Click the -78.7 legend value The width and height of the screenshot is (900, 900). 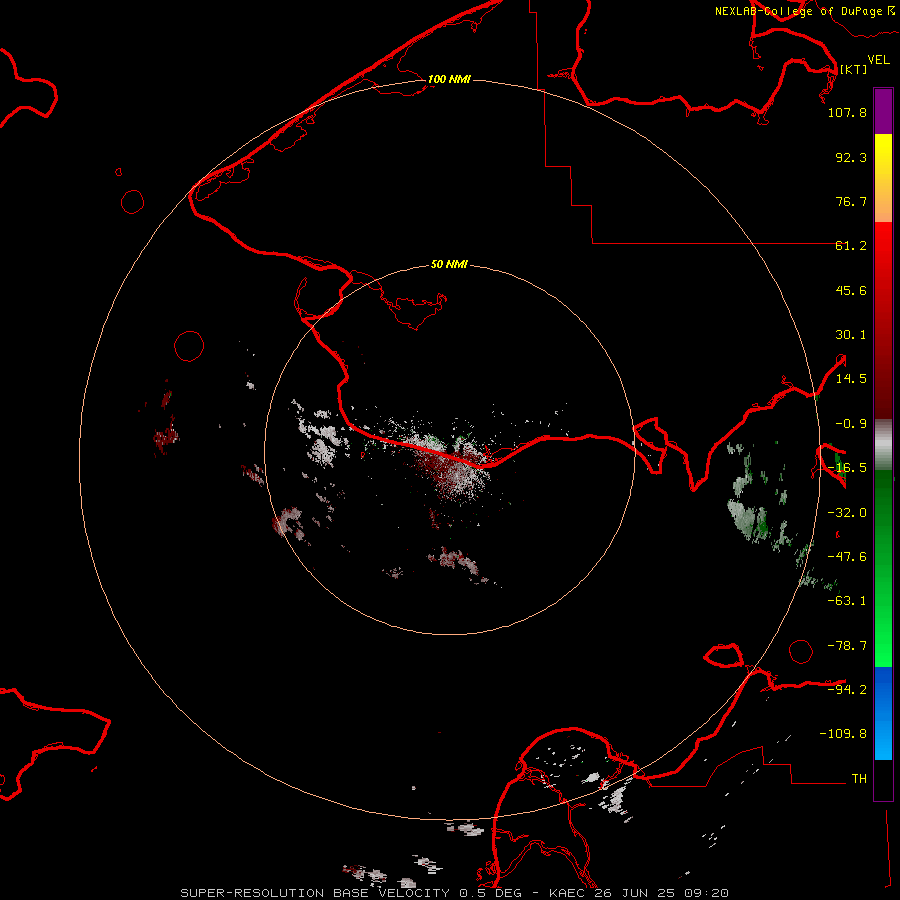click(847, 646)
